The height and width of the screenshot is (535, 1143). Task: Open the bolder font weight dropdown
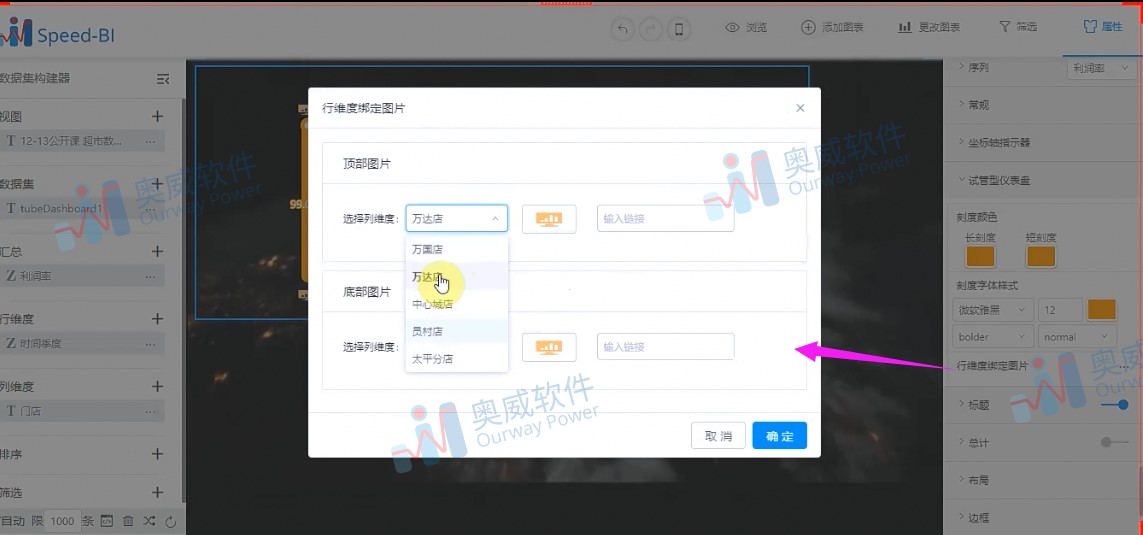pos(991,336)
